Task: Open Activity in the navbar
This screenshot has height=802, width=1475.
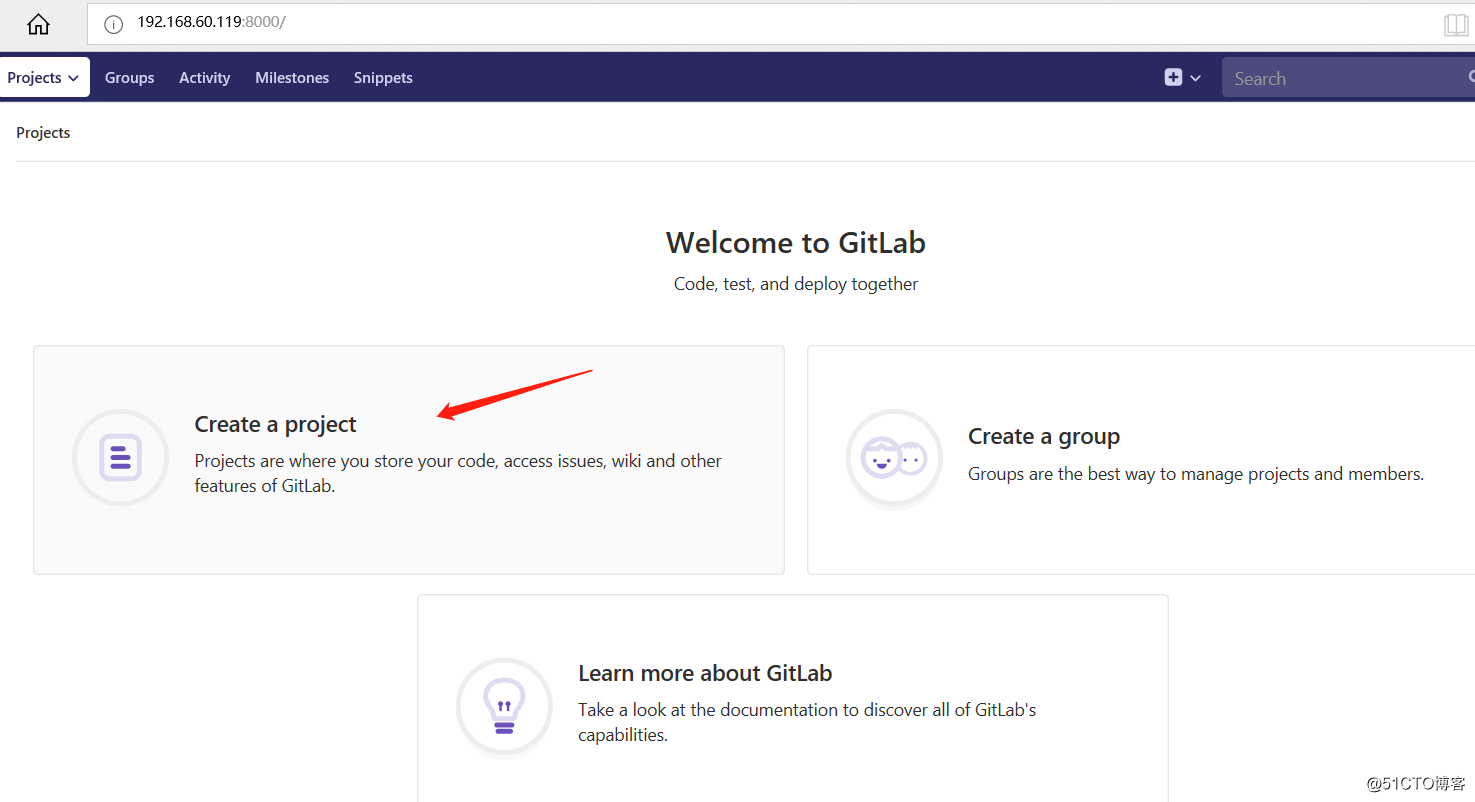Action: point(205,77)
